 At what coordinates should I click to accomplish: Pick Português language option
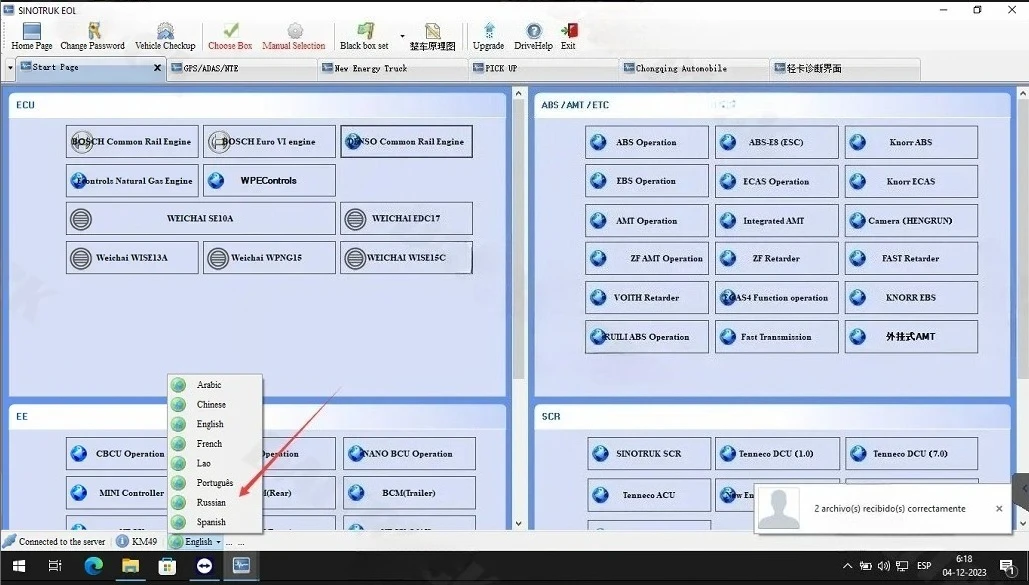(x=215, y=483)
